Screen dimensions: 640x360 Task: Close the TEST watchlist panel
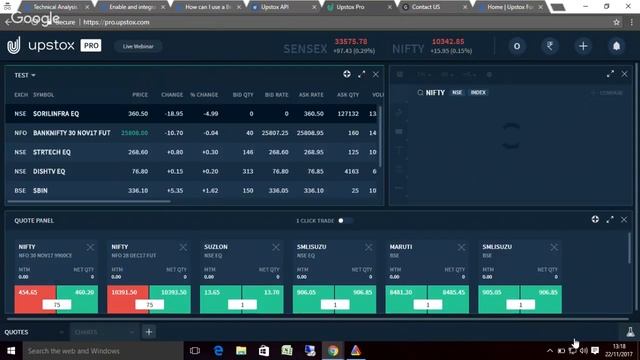(x=376, y=74)
